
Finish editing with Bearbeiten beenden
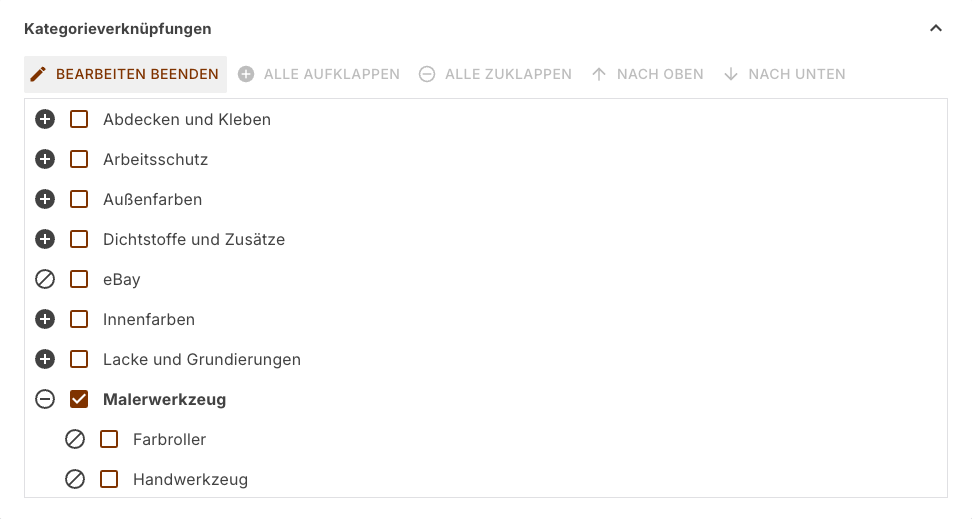coord(126,74)
